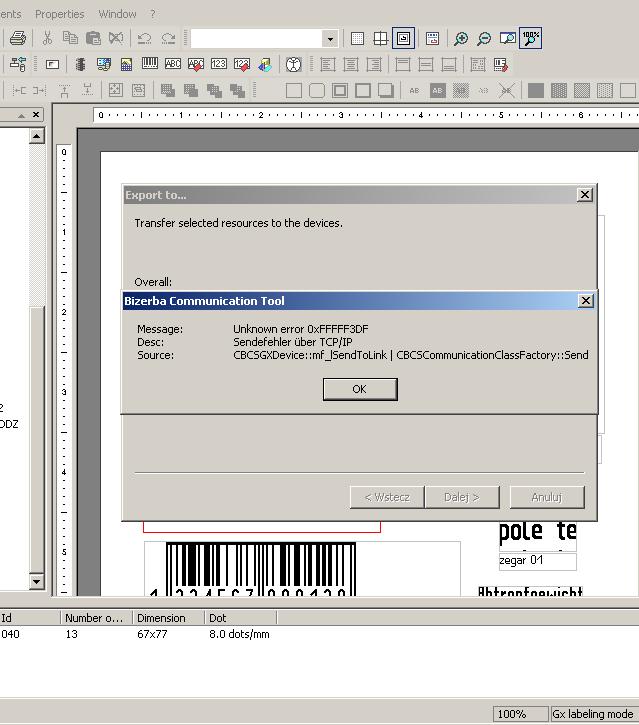This screenshot has height=725, width=639.
Task: Click the round symbol icon in toolbar
Action: (x=293, y=64)
